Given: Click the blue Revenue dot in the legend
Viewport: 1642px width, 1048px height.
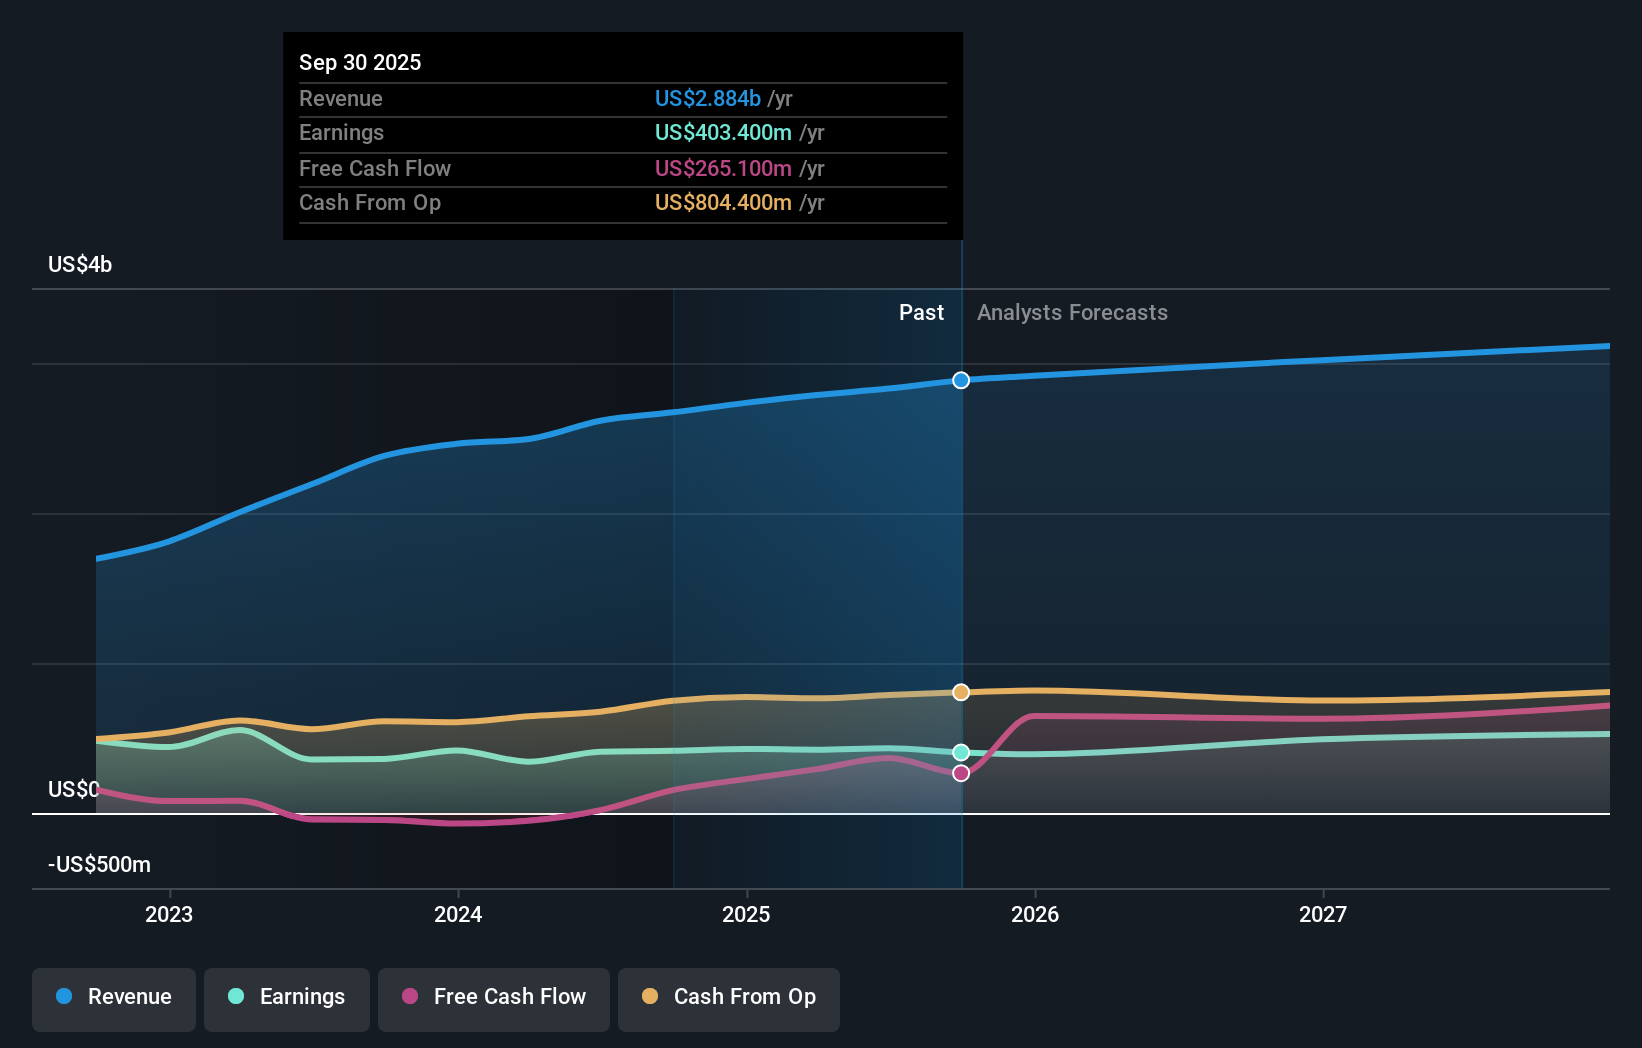Looking at the screenshot, I should click(x=63, y=998).
